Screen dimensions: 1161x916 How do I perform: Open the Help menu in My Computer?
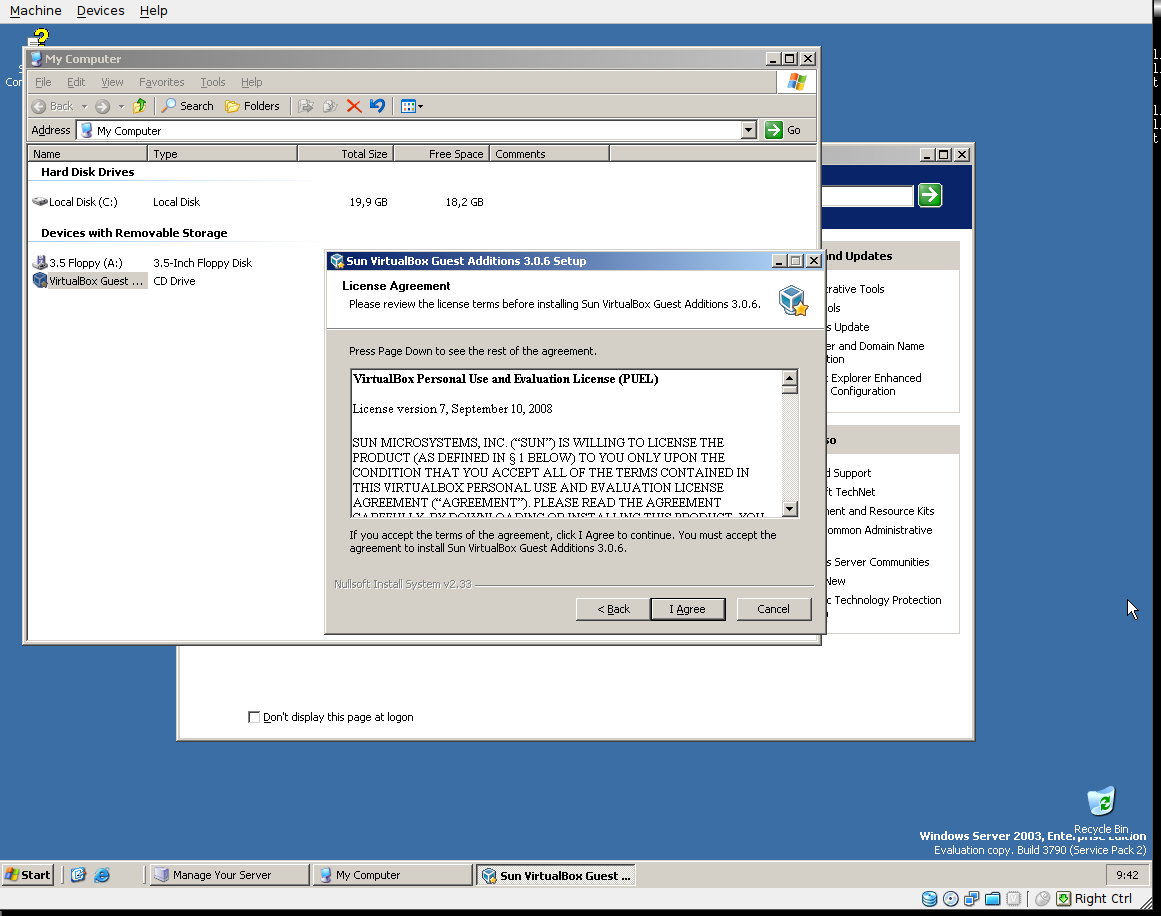(251, 82)
